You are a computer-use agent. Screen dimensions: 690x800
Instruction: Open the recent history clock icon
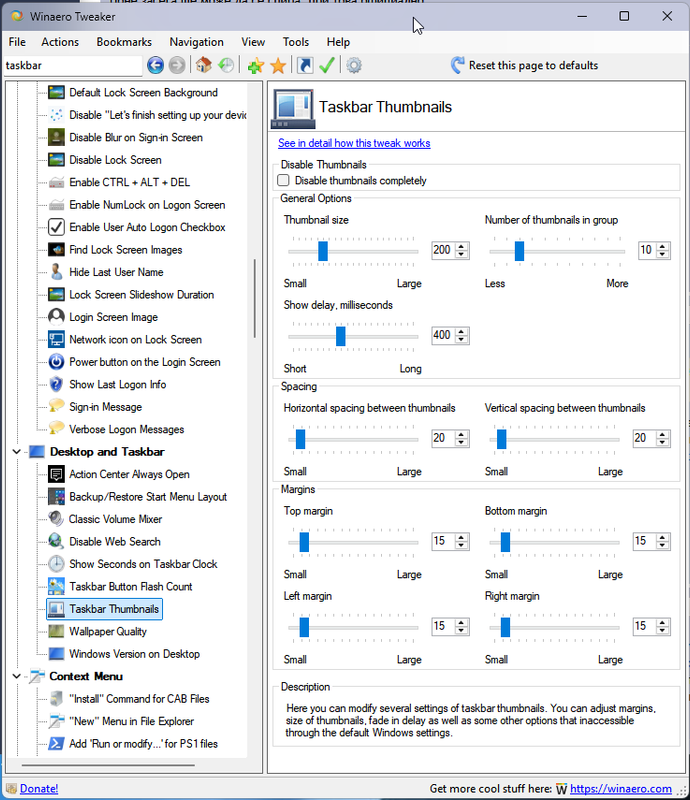[x=226, y=65]
